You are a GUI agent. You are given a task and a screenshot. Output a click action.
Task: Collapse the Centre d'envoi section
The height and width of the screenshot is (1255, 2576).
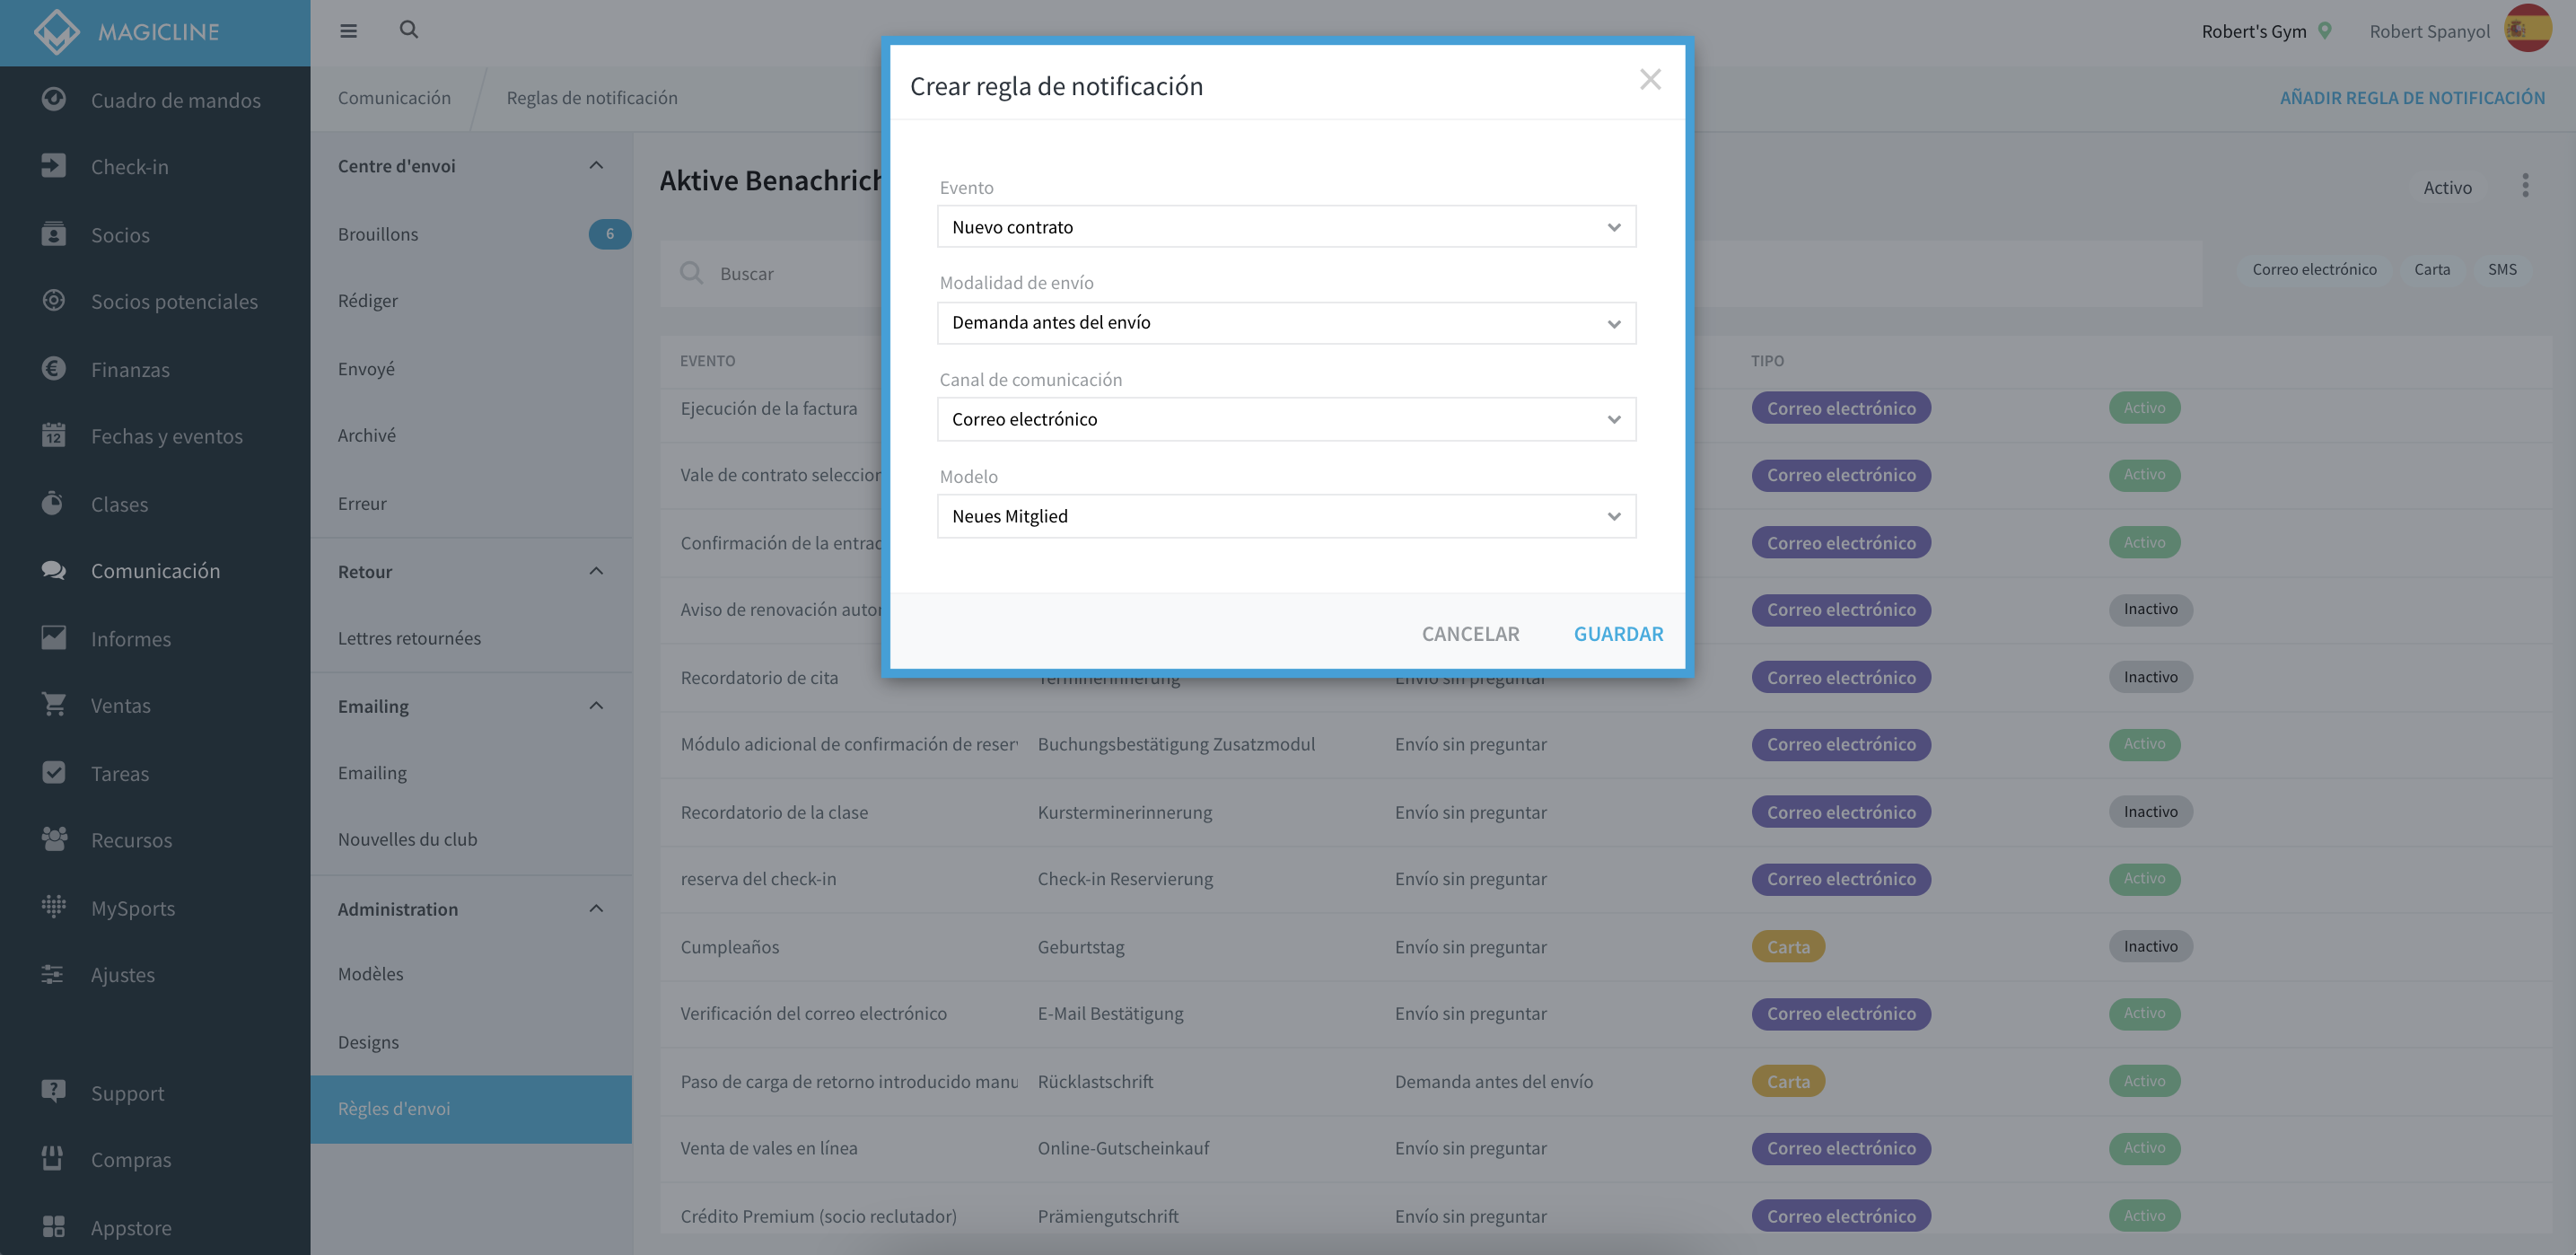[x=596, y=166]
